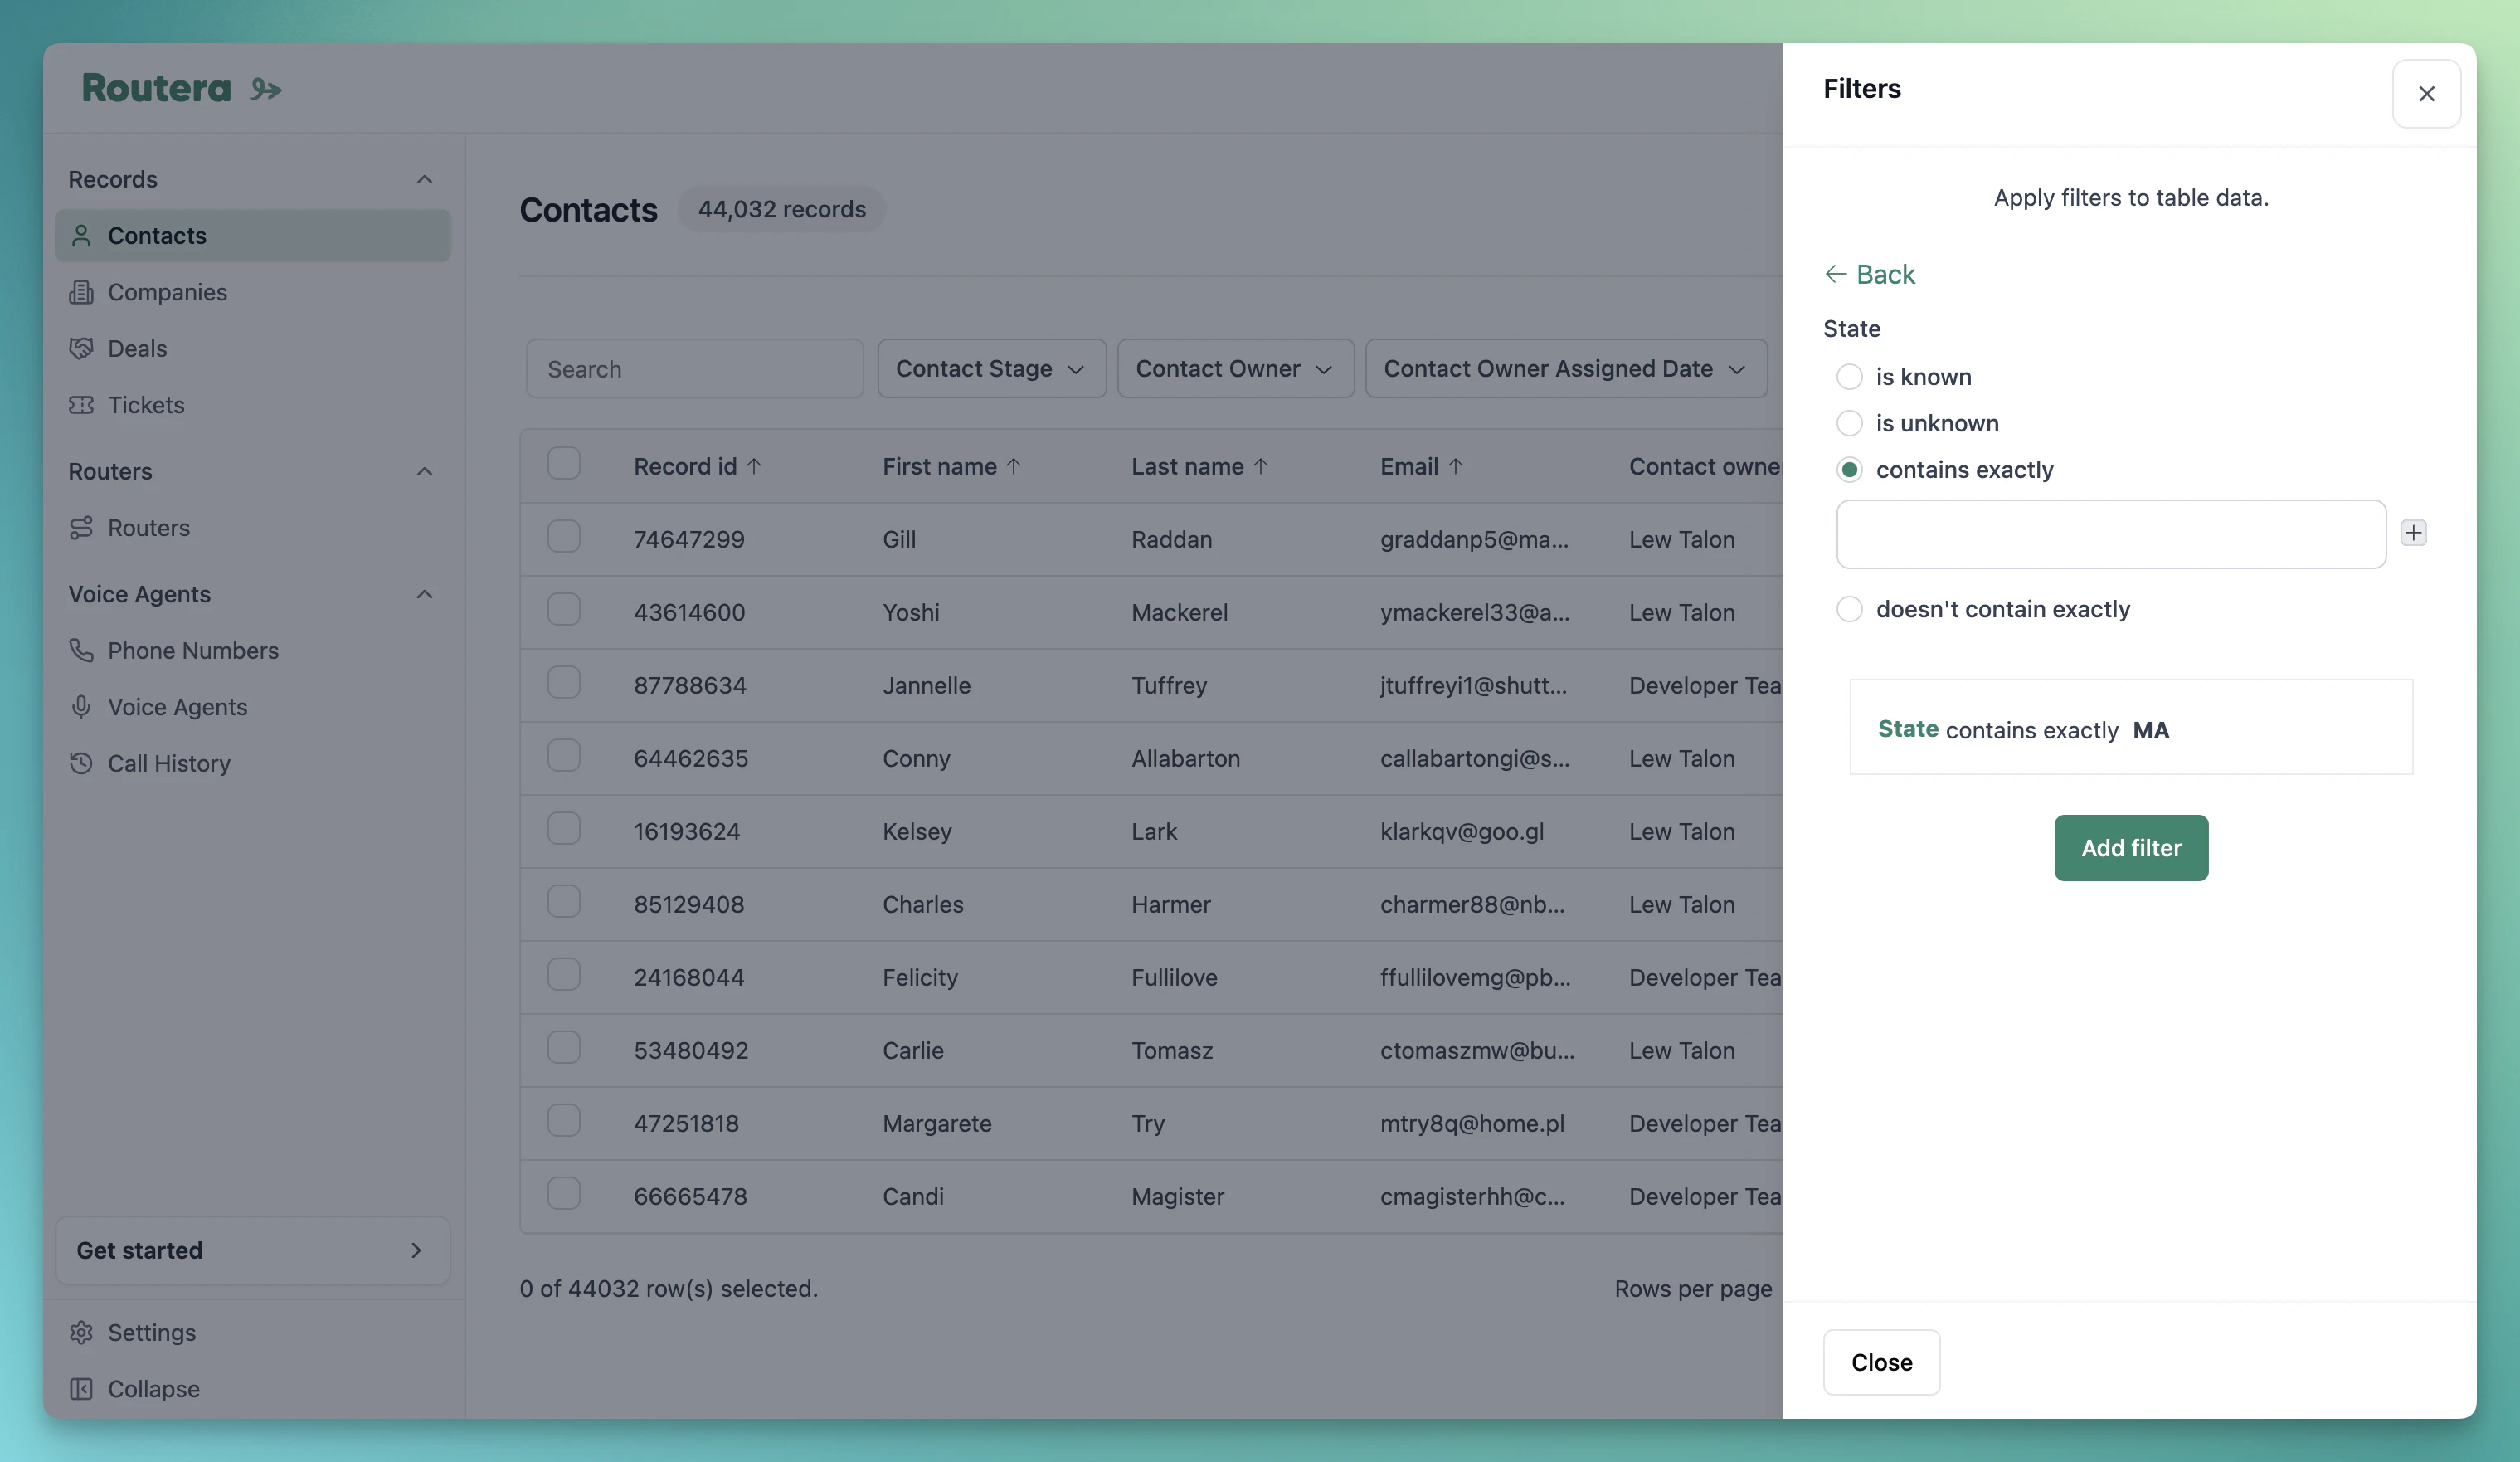Expand the Get started panel

[253, 1251]
